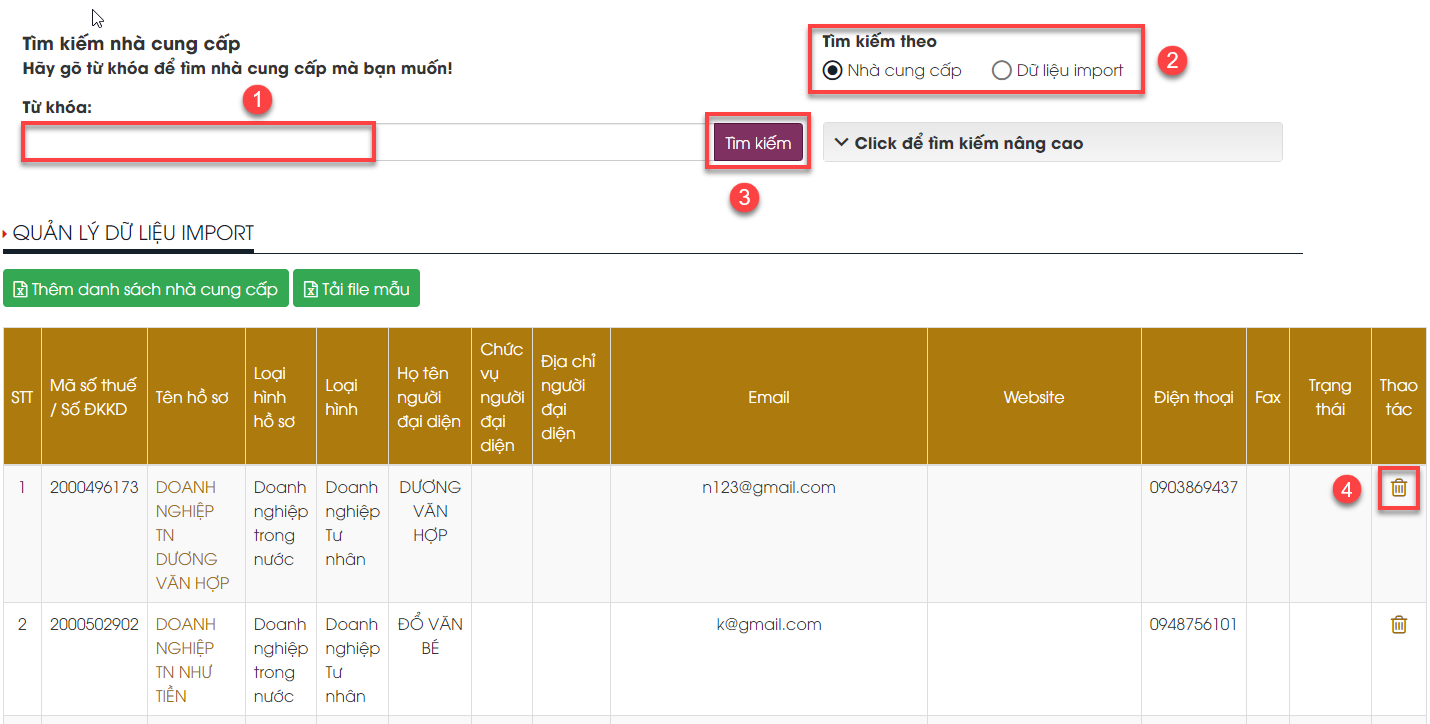The width and height of the screenshot is (1430, 724).
Task: Click phone number 0948756101
Action: pyautogui.click(x=1194, y=625)
